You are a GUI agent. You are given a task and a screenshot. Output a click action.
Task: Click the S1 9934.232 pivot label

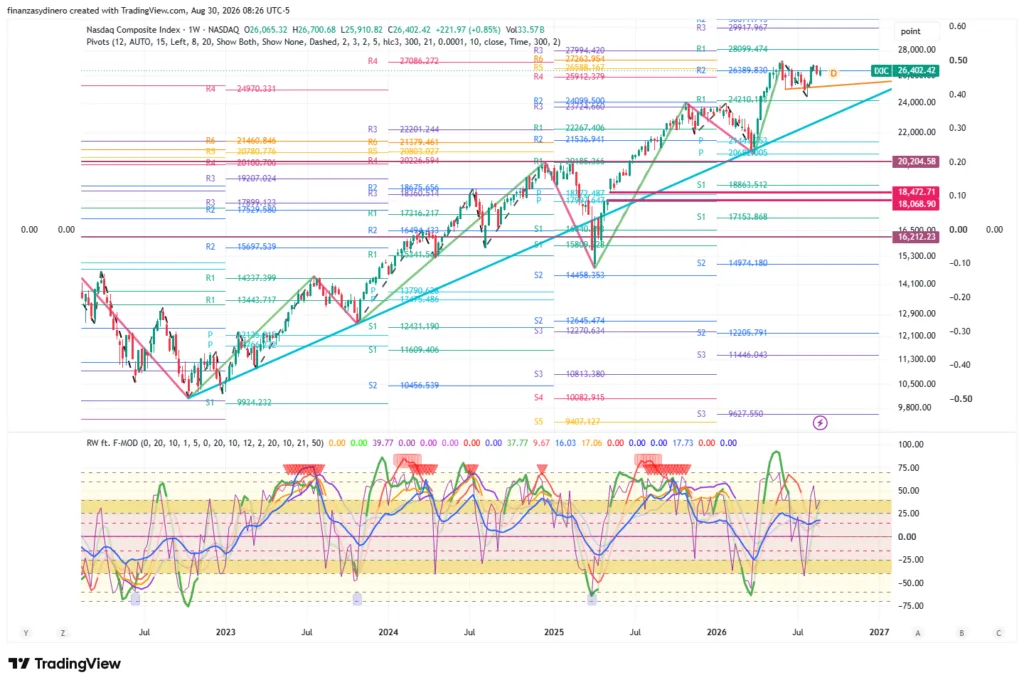238,403
